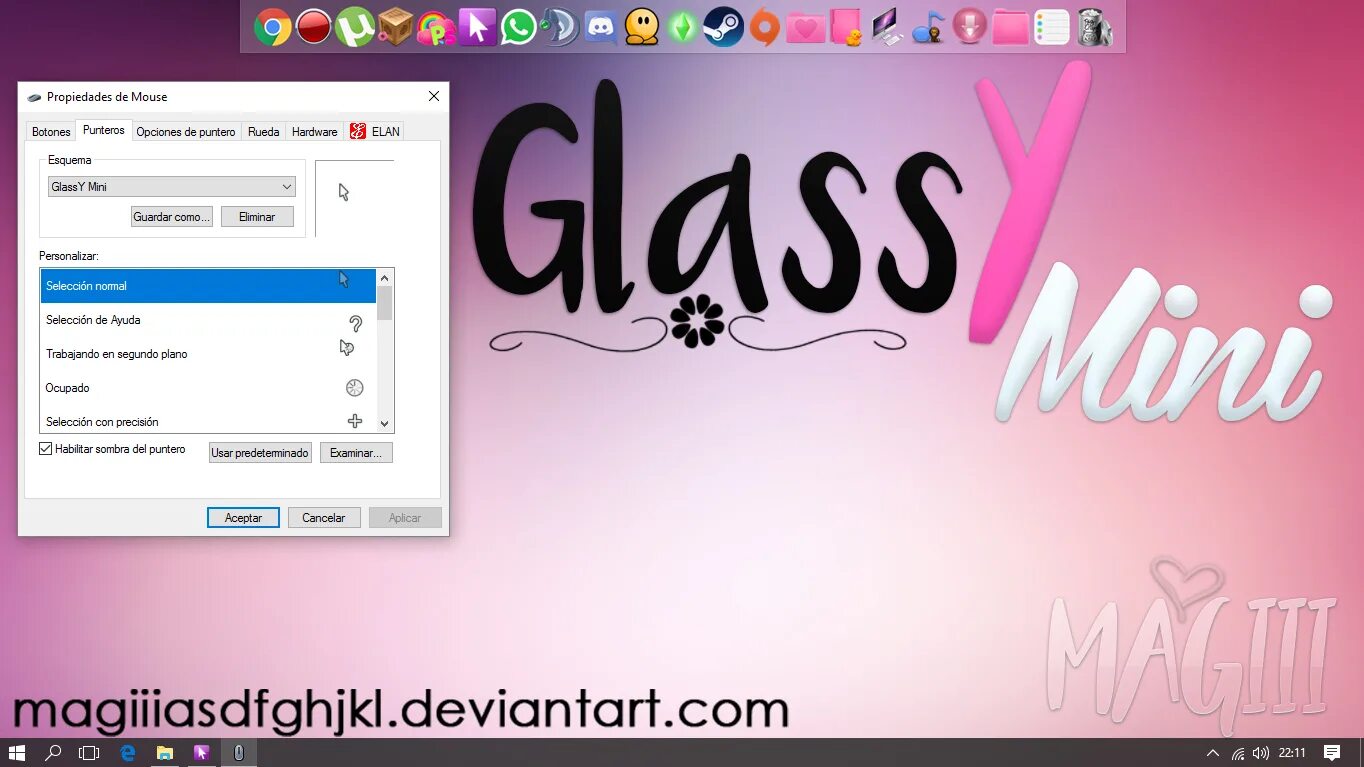Open Discord from the dock
This screenshot has height=767, width=1364.
click(x=600, y=27)
